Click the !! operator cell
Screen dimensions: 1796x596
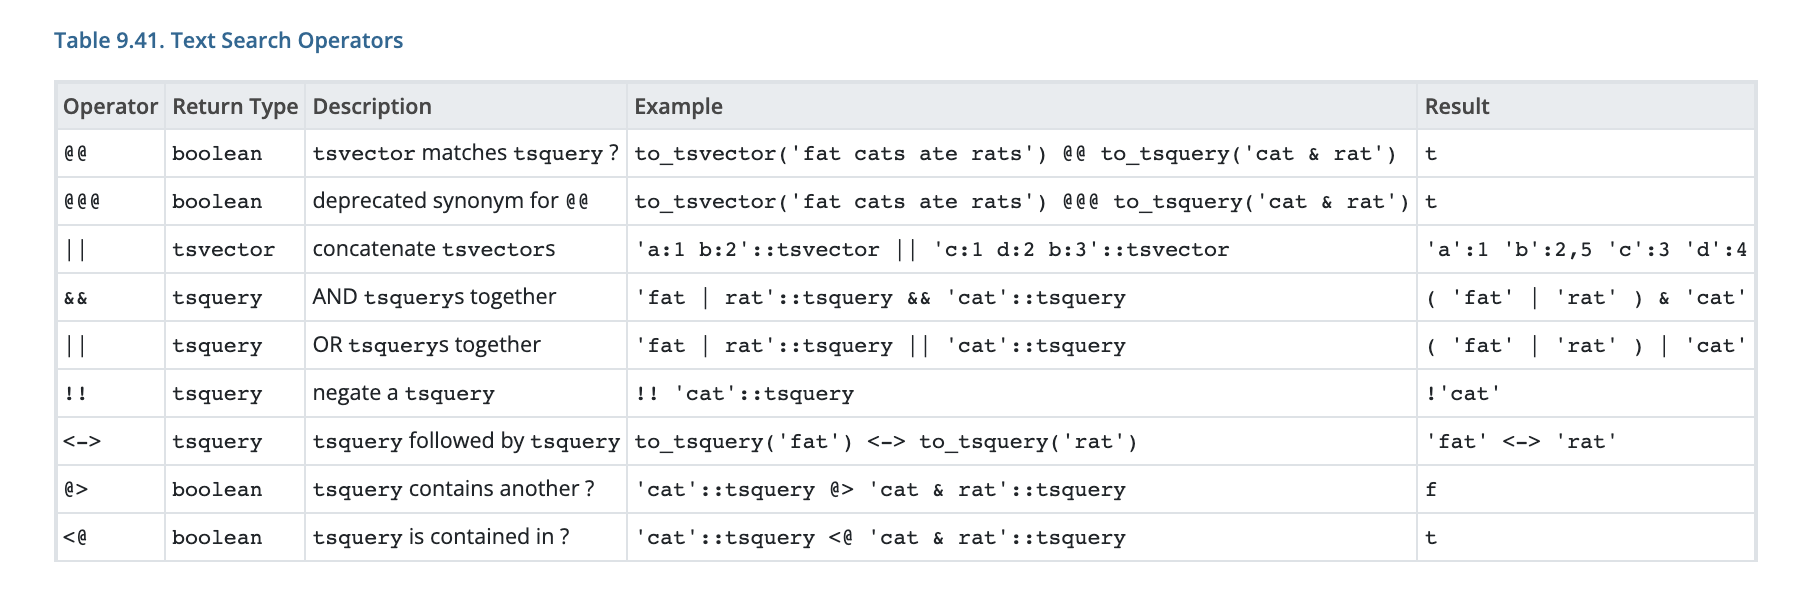(x=110, y=394)
